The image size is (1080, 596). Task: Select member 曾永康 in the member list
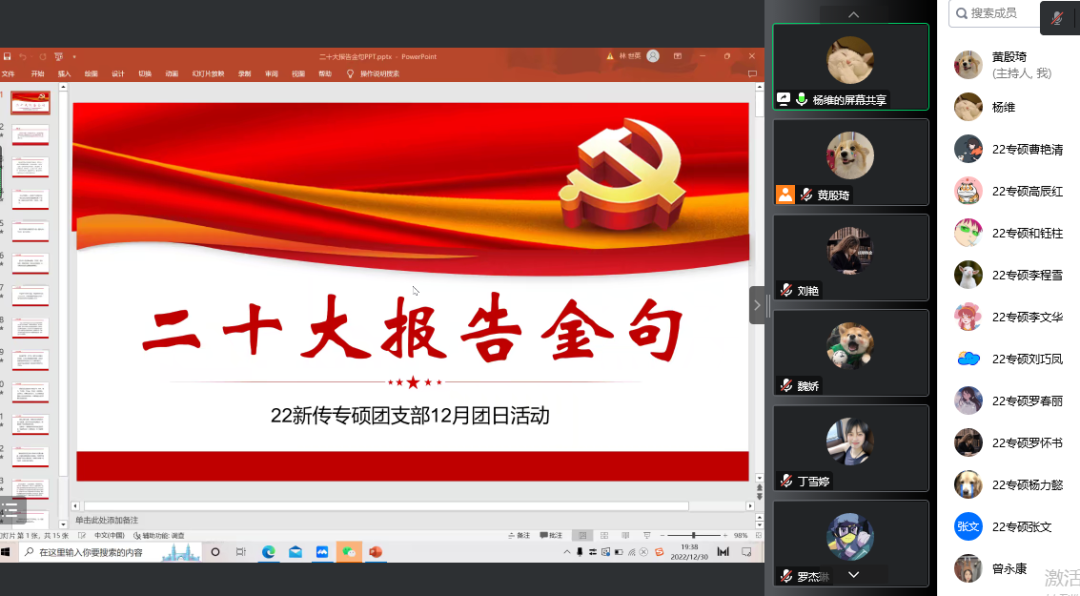click(x=992, y=569)
